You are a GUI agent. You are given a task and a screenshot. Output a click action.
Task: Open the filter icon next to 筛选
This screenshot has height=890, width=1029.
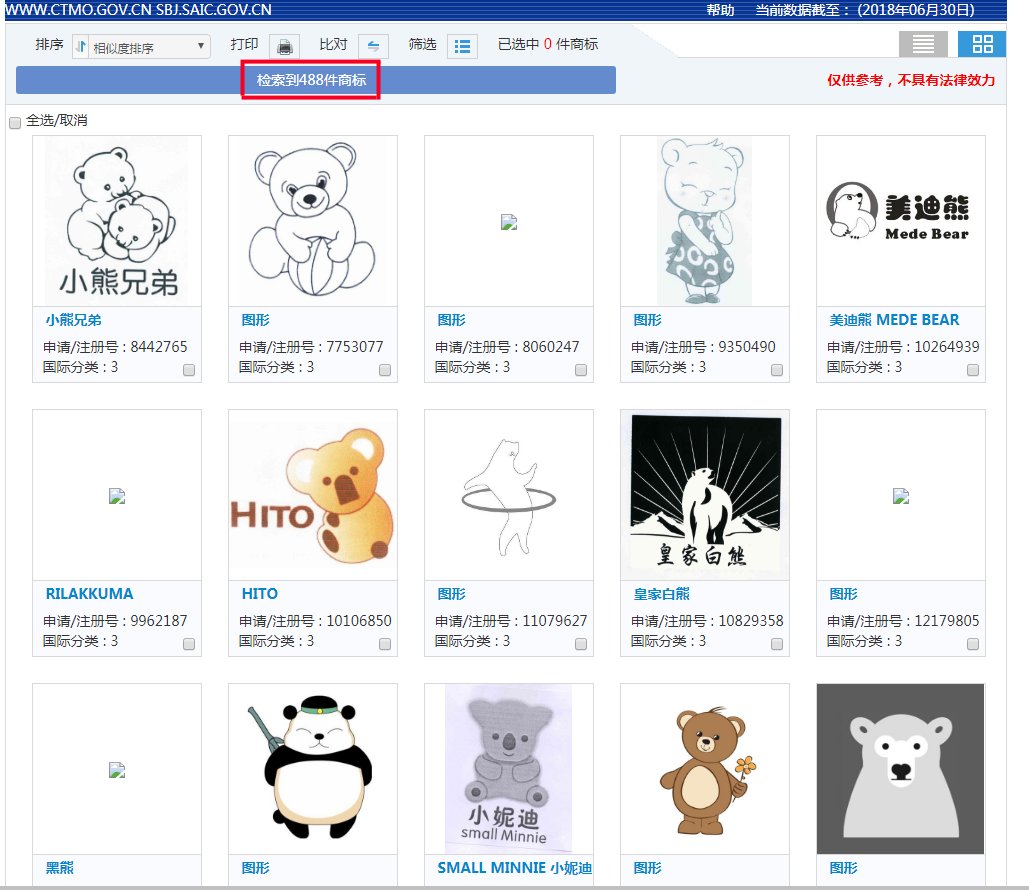(x=461, y=47)
